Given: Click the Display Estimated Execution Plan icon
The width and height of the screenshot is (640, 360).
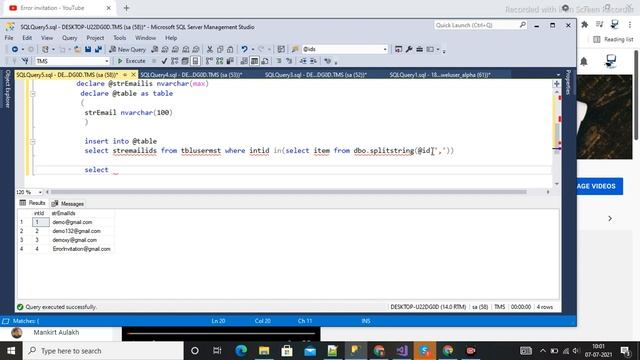Looking at the screenshot, I should point(175,61).
